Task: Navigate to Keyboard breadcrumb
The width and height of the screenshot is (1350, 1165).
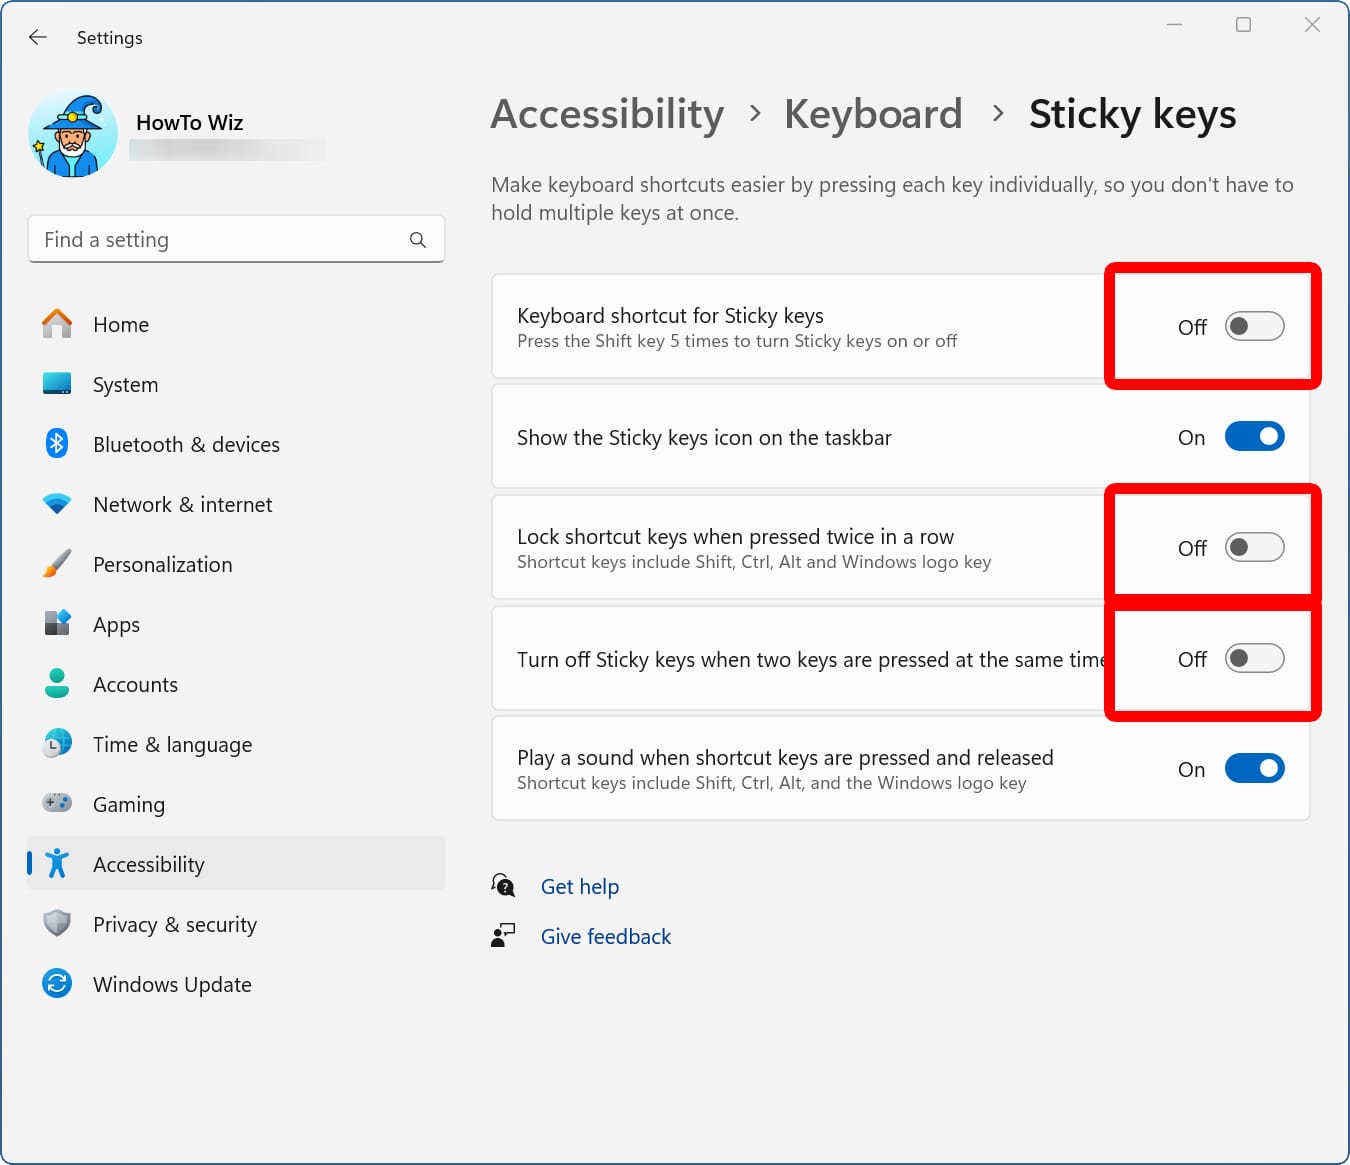Action: pos(873,114)
